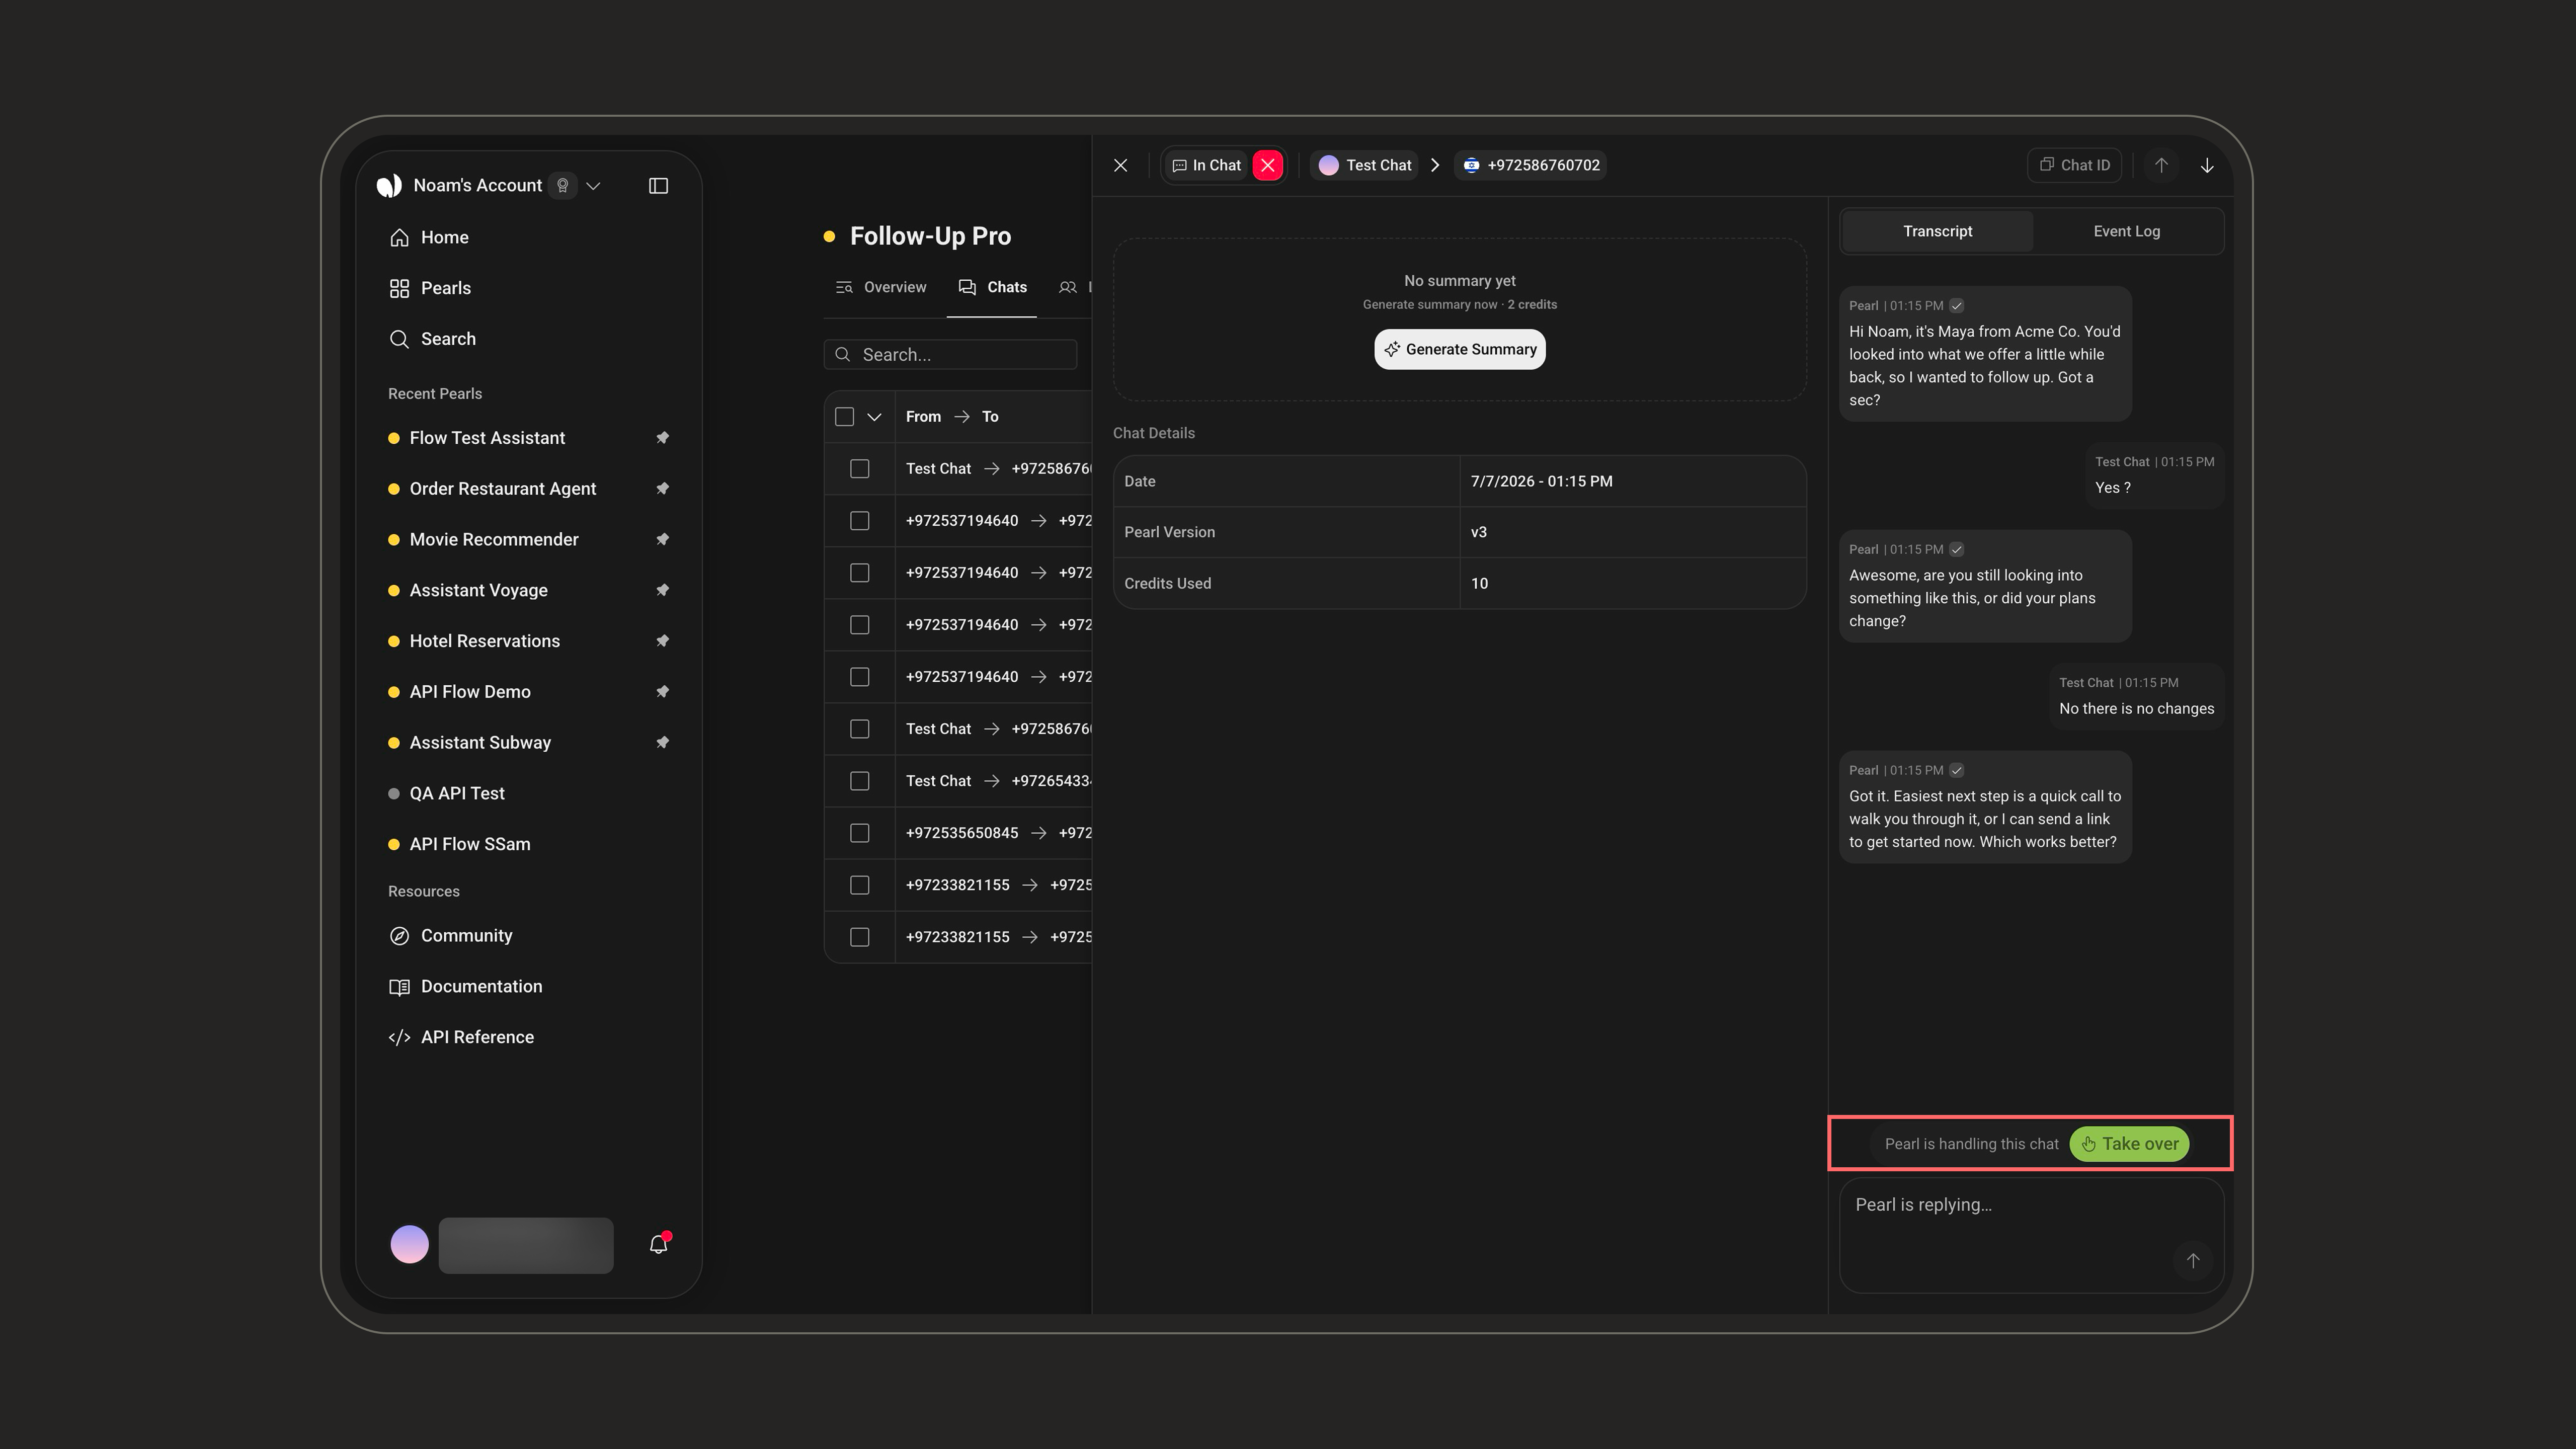
Task: Click the blurred username placeholder
Action: point(526,1245)
